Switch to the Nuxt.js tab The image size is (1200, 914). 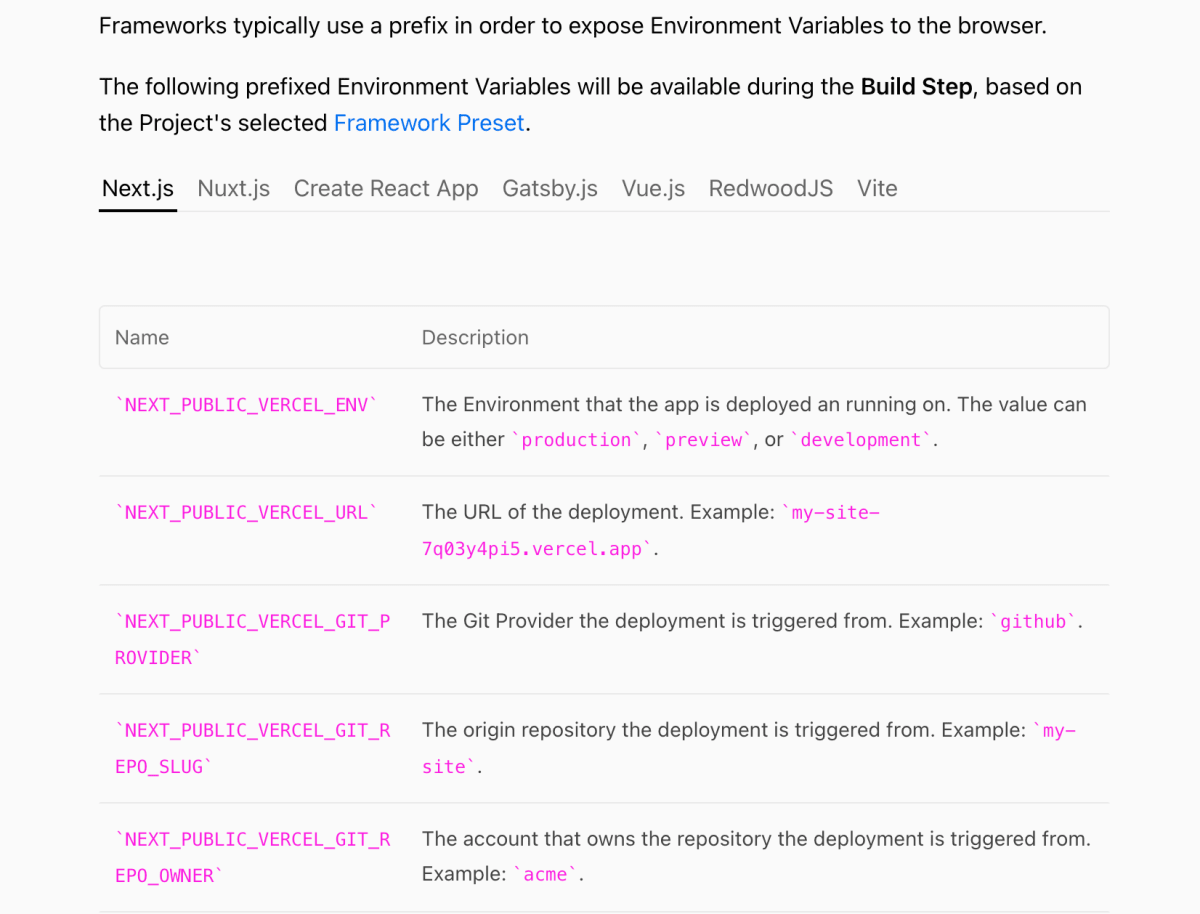(x=234, y=189)
